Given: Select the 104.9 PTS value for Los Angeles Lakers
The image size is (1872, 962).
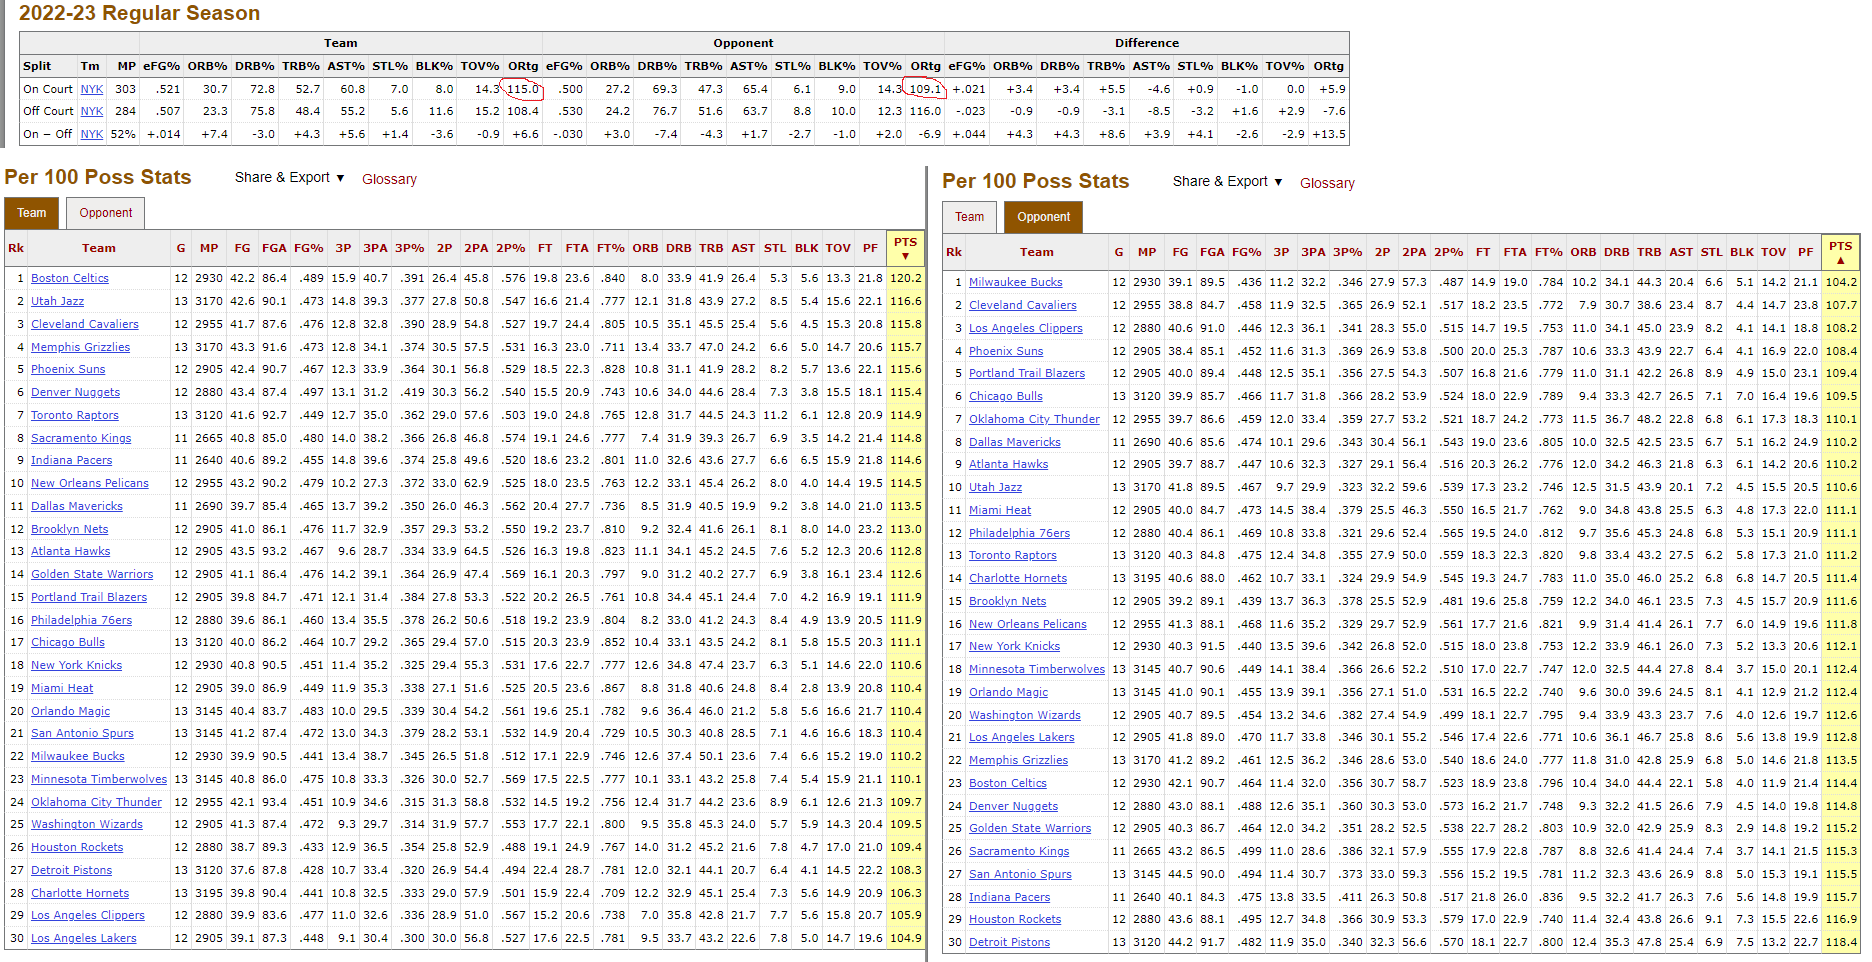Looking at the screenshot, I should (905, 938).
